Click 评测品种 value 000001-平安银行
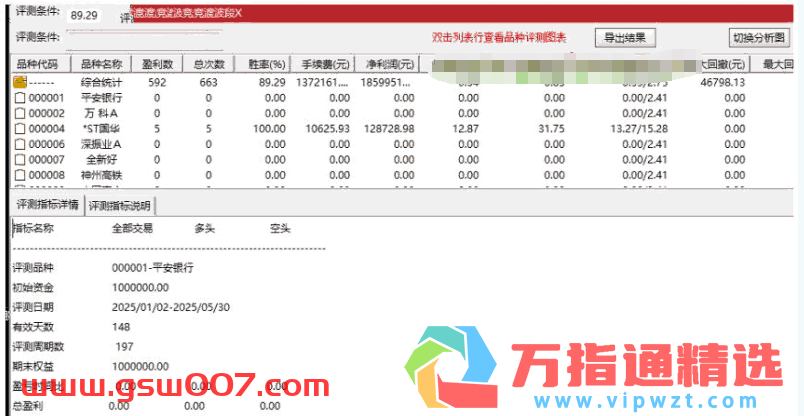 click(x=153, y=268)
